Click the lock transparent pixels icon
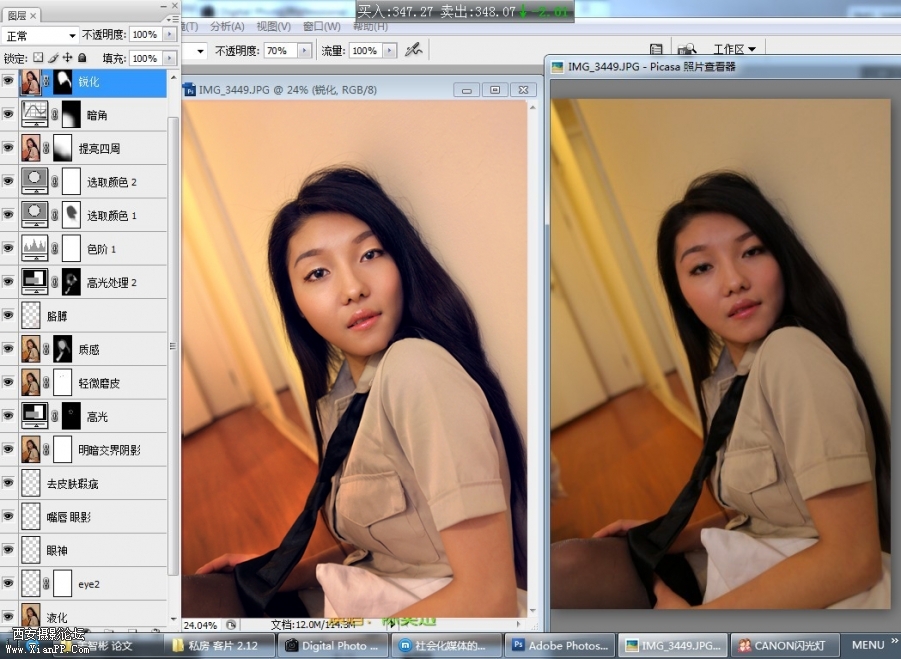Image resolution: width=901 pixels, height=659 pixels. [x=39, y=58]
